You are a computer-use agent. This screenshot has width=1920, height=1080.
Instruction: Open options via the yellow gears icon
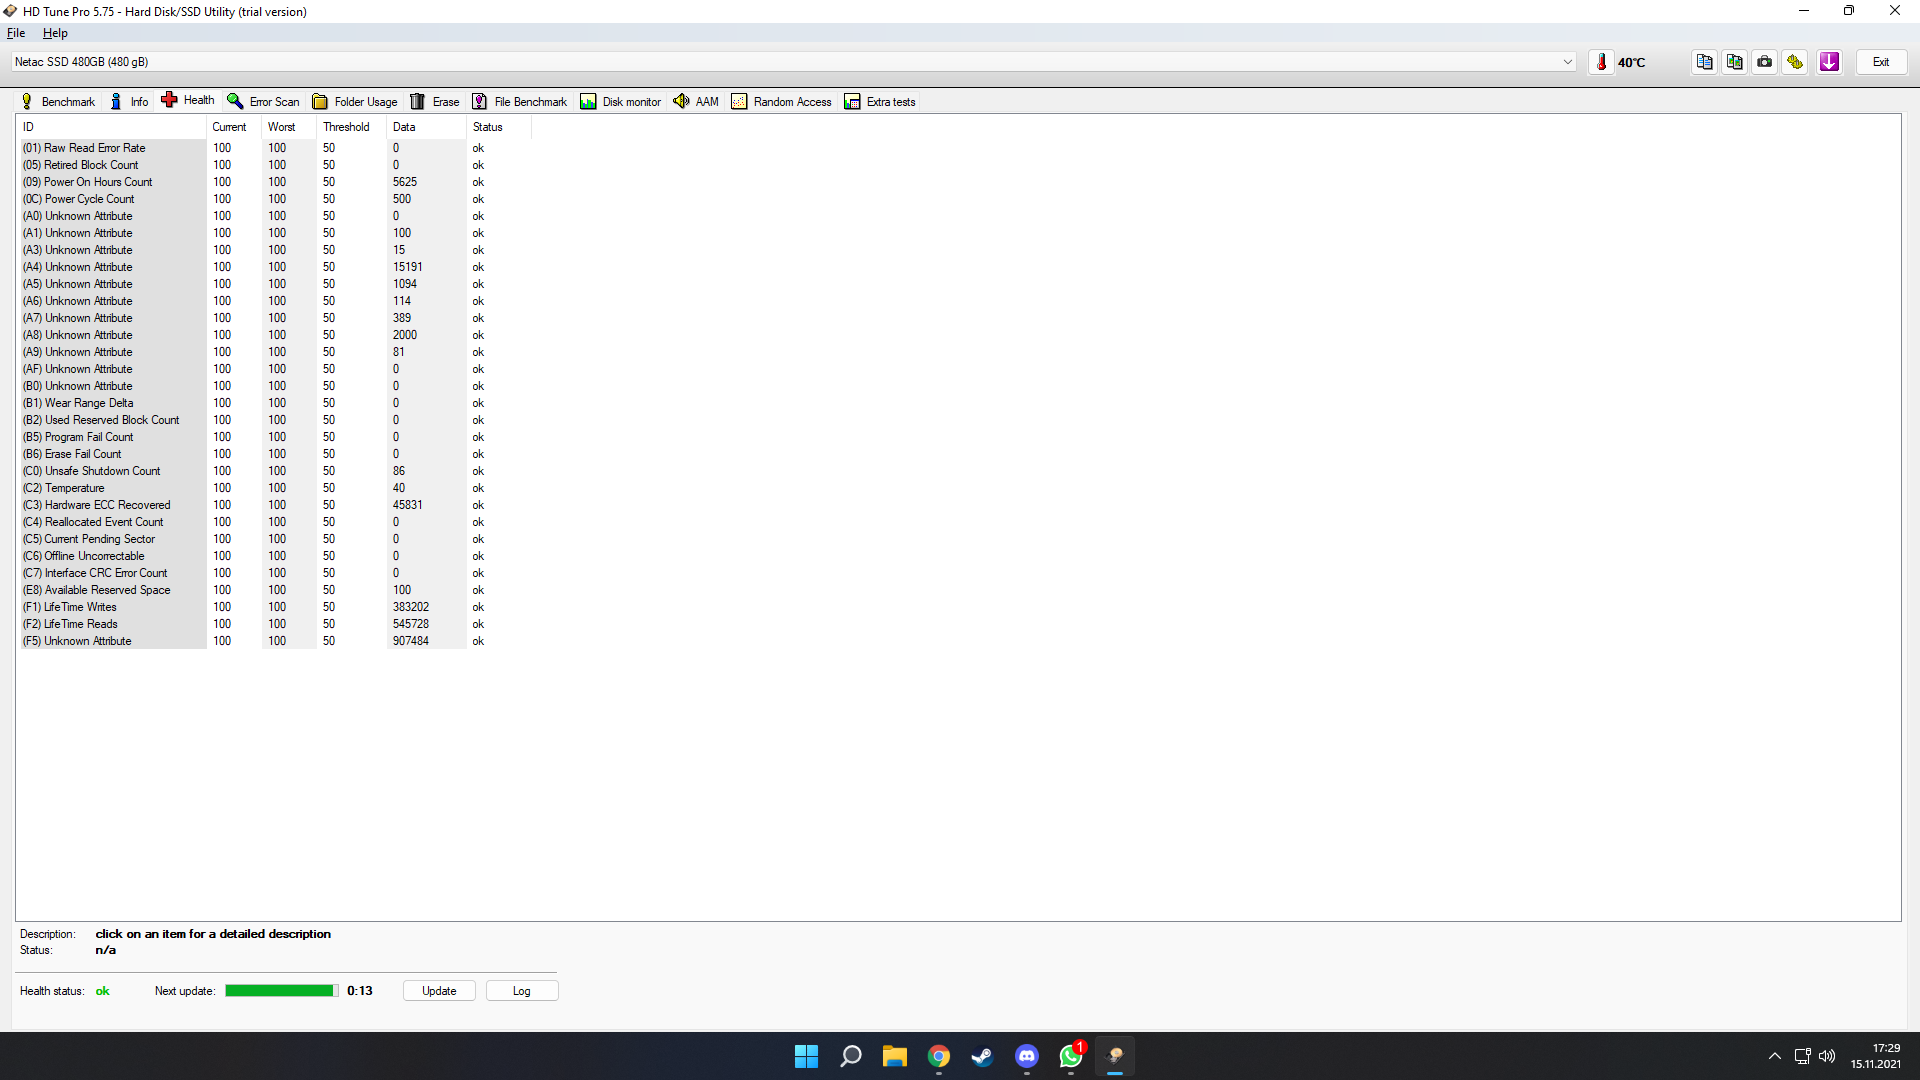click(1795, 62)
